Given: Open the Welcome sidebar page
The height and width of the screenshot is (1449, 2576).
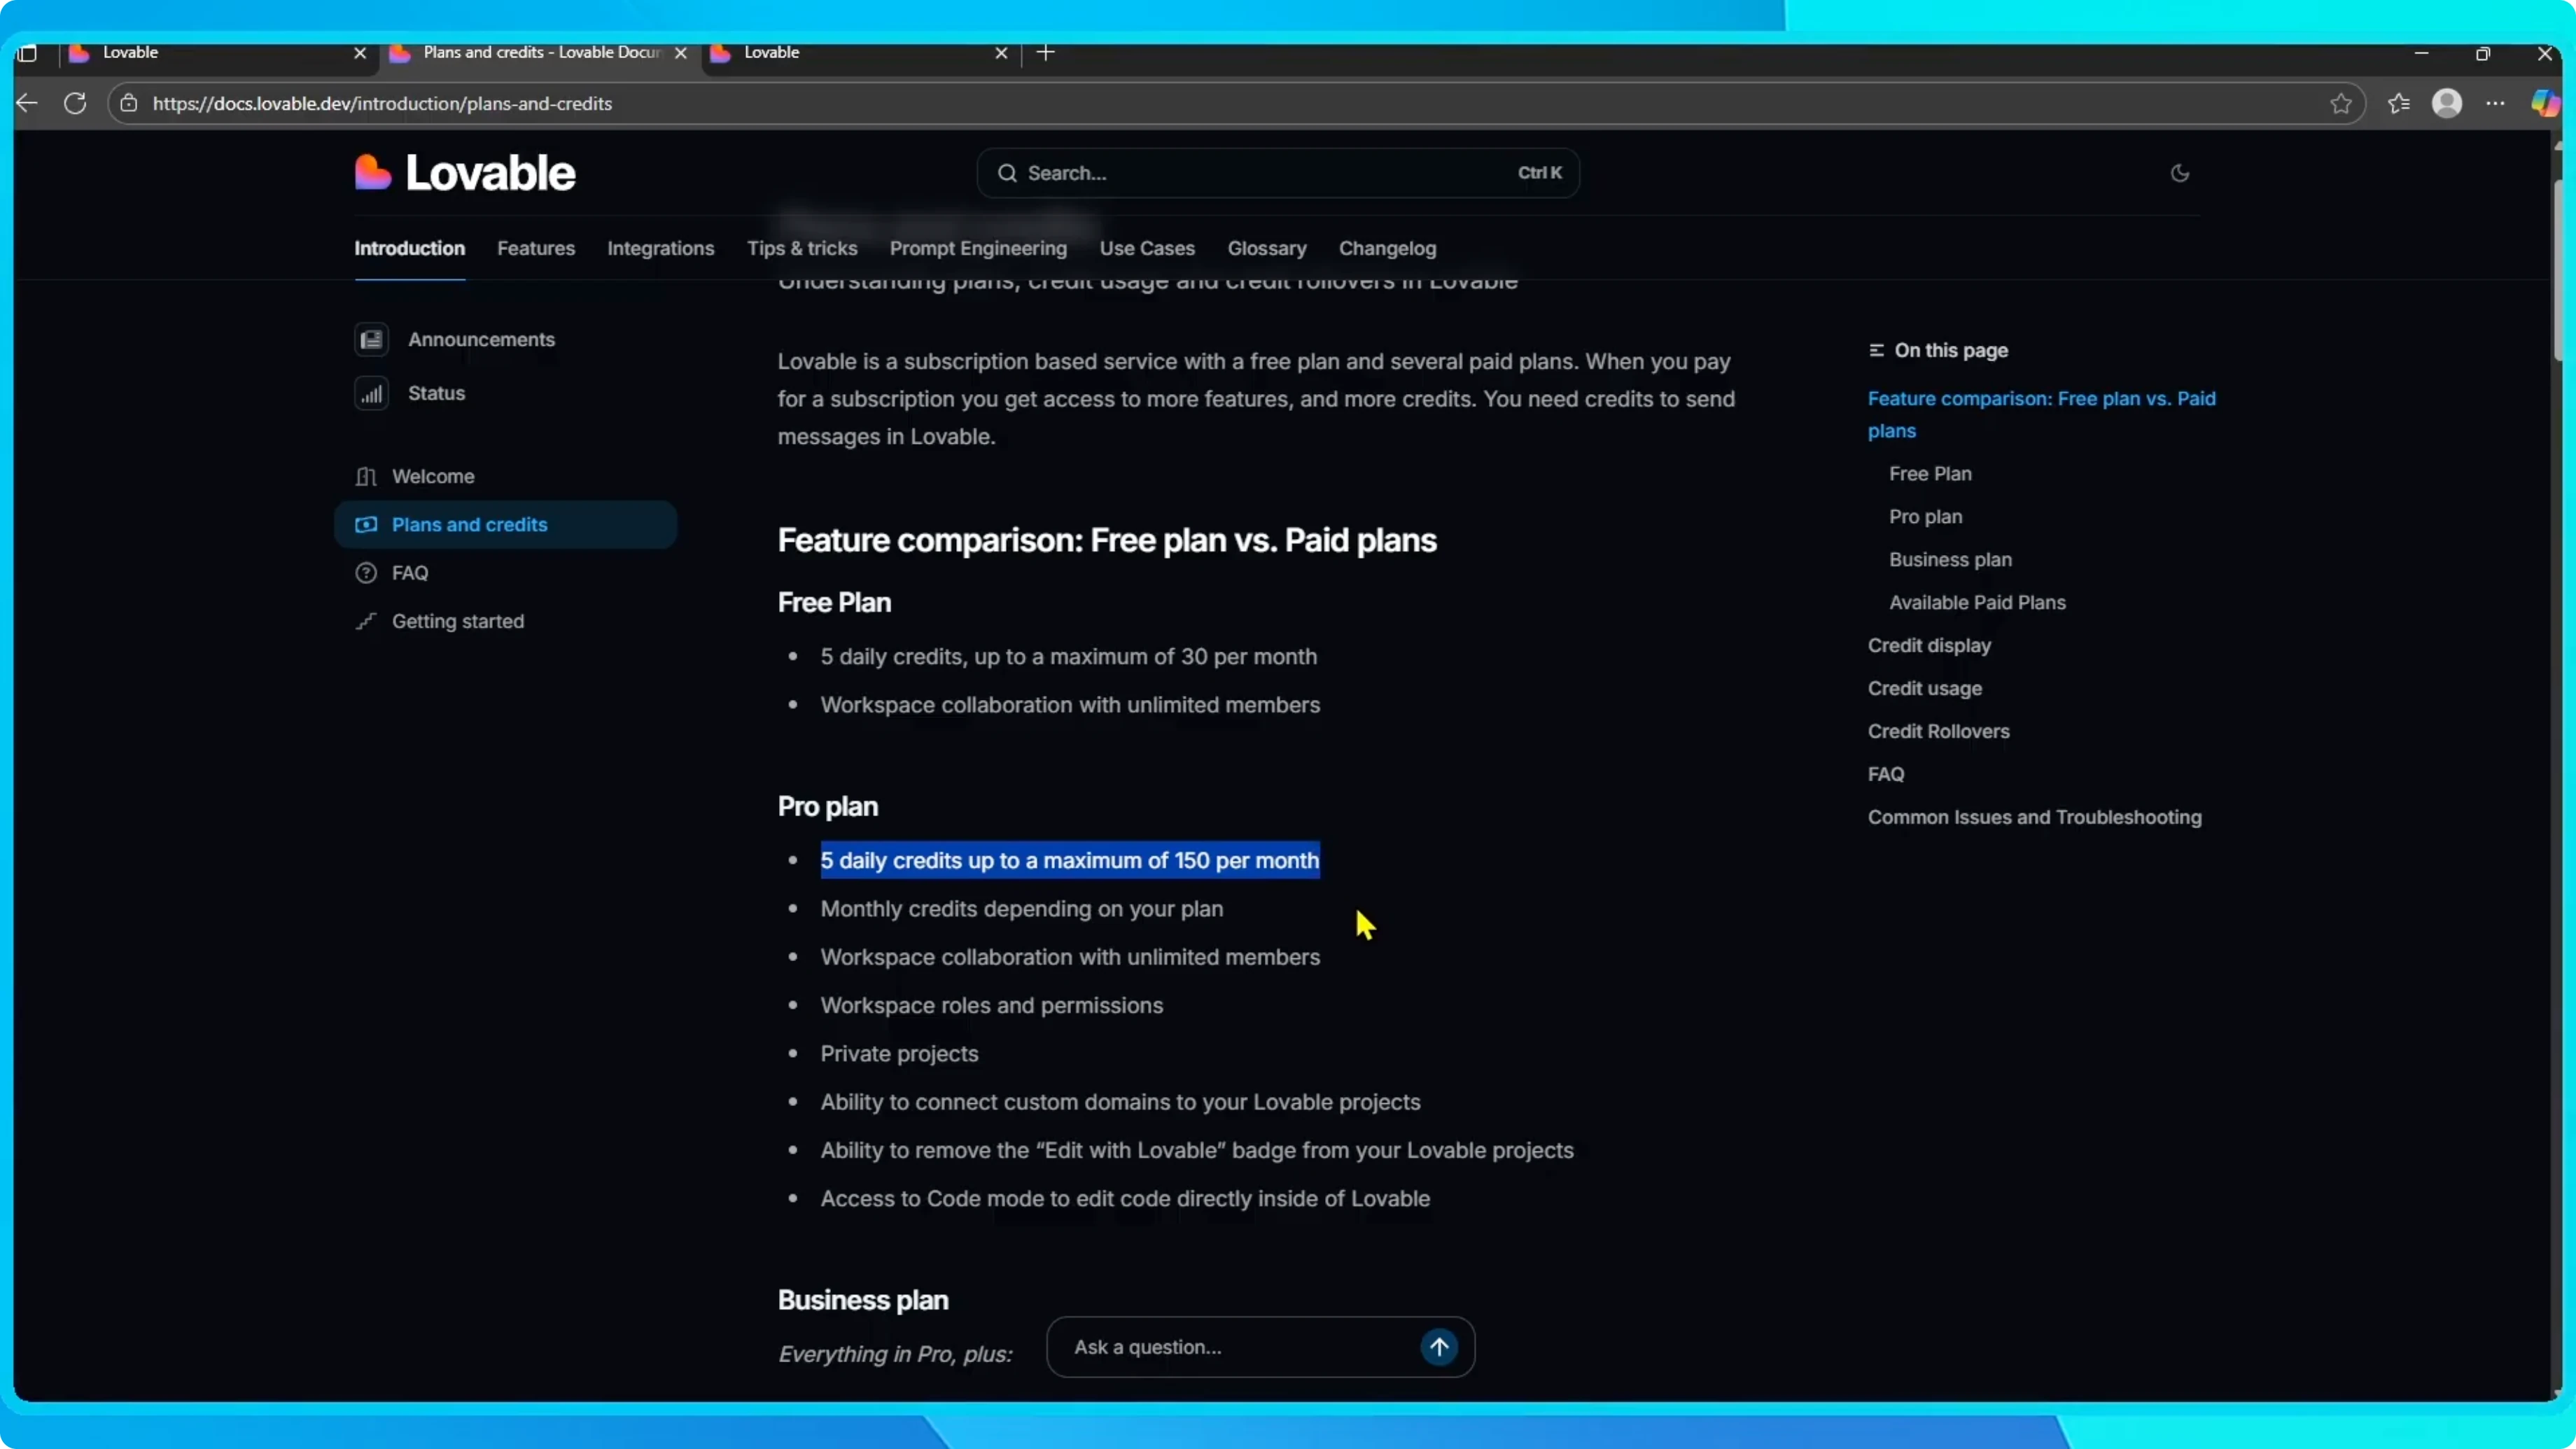Looking at the screenshot, I should tap(433, 476).
